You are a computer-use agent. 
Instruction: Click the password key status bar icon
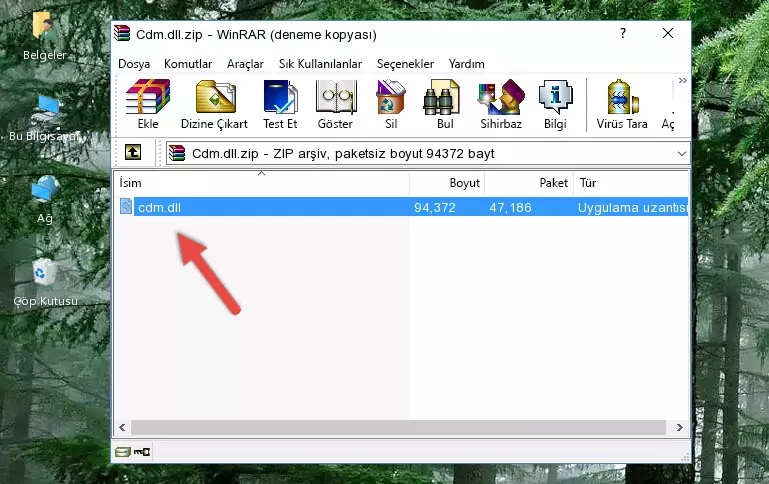click(142, 452)
